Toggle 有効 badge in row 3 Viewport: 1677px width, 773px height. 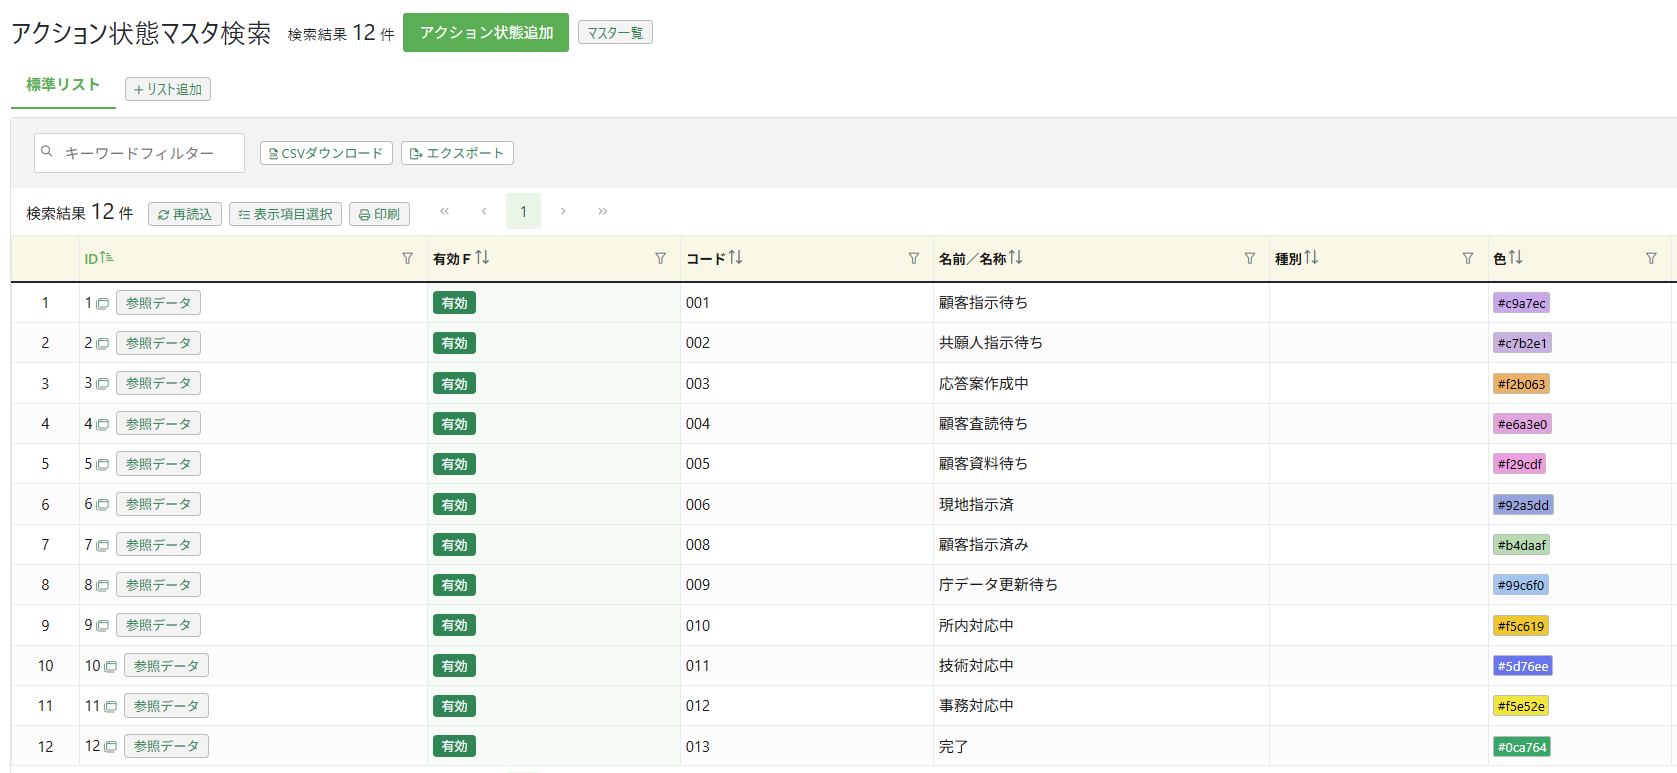(454, 384)
